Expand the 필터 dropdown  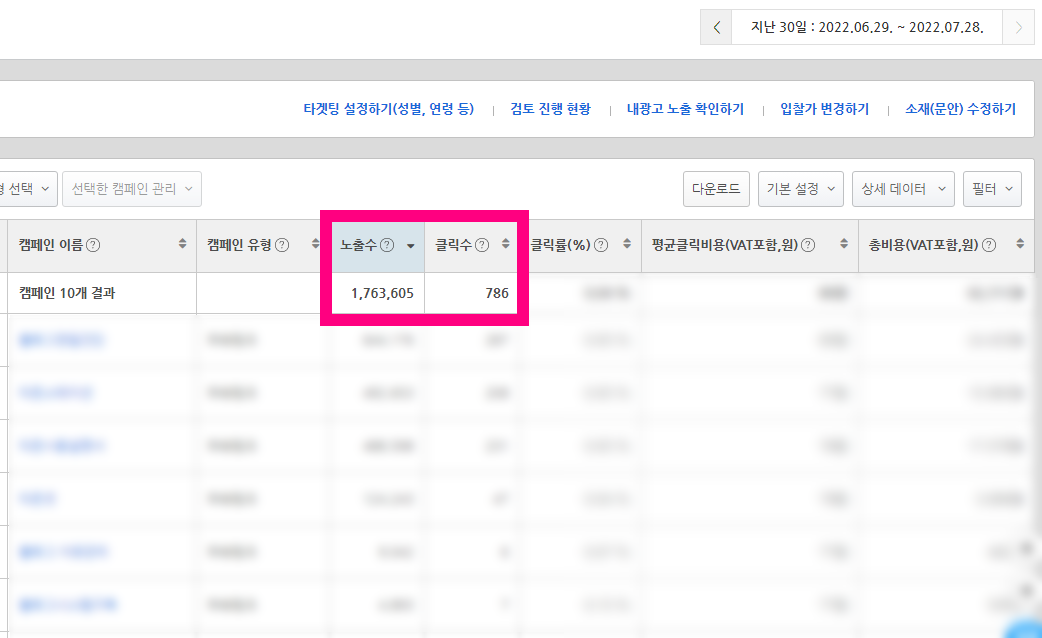click(992, 189)
